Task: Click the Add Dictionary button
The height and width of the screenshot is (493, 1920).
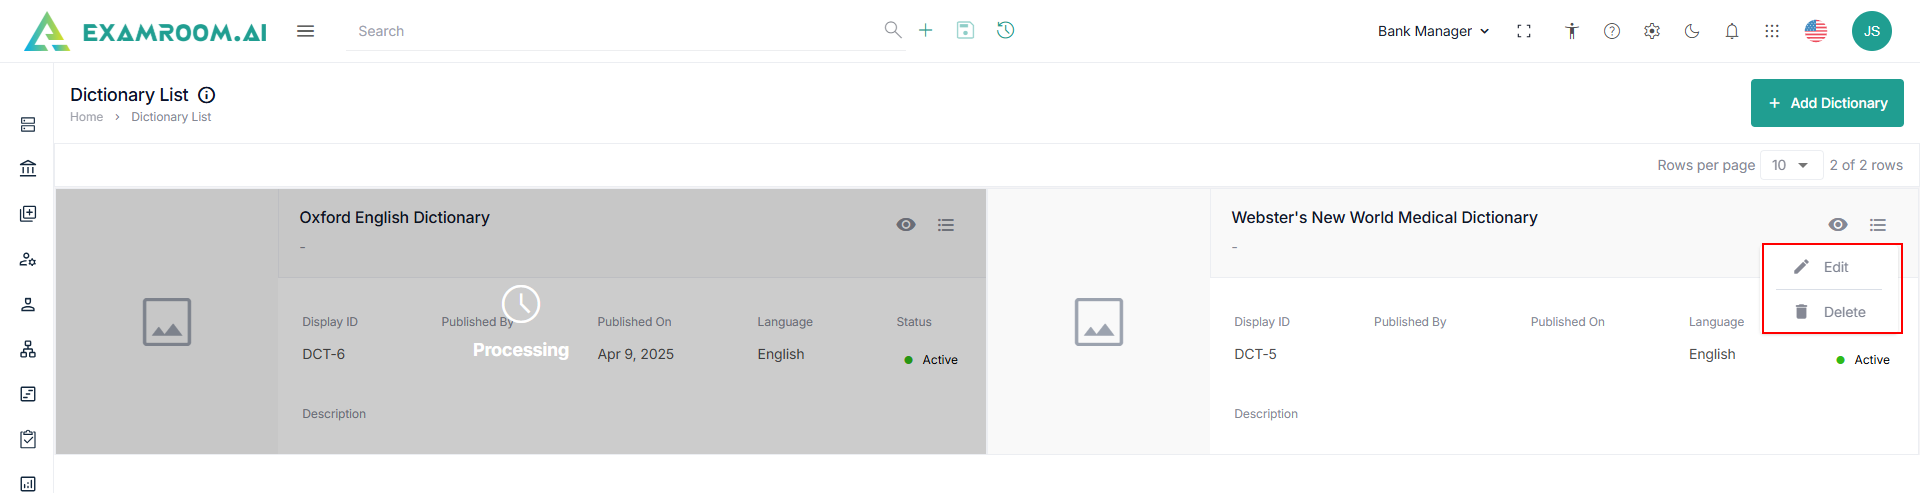Action: click(x=1827, y=103)
